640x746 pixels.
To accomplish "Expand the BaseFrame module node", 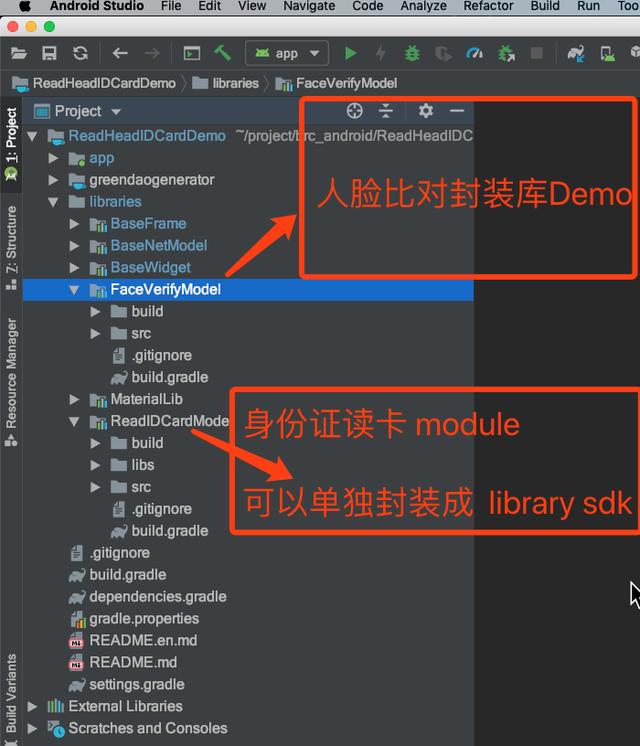I will pos(75,224).
